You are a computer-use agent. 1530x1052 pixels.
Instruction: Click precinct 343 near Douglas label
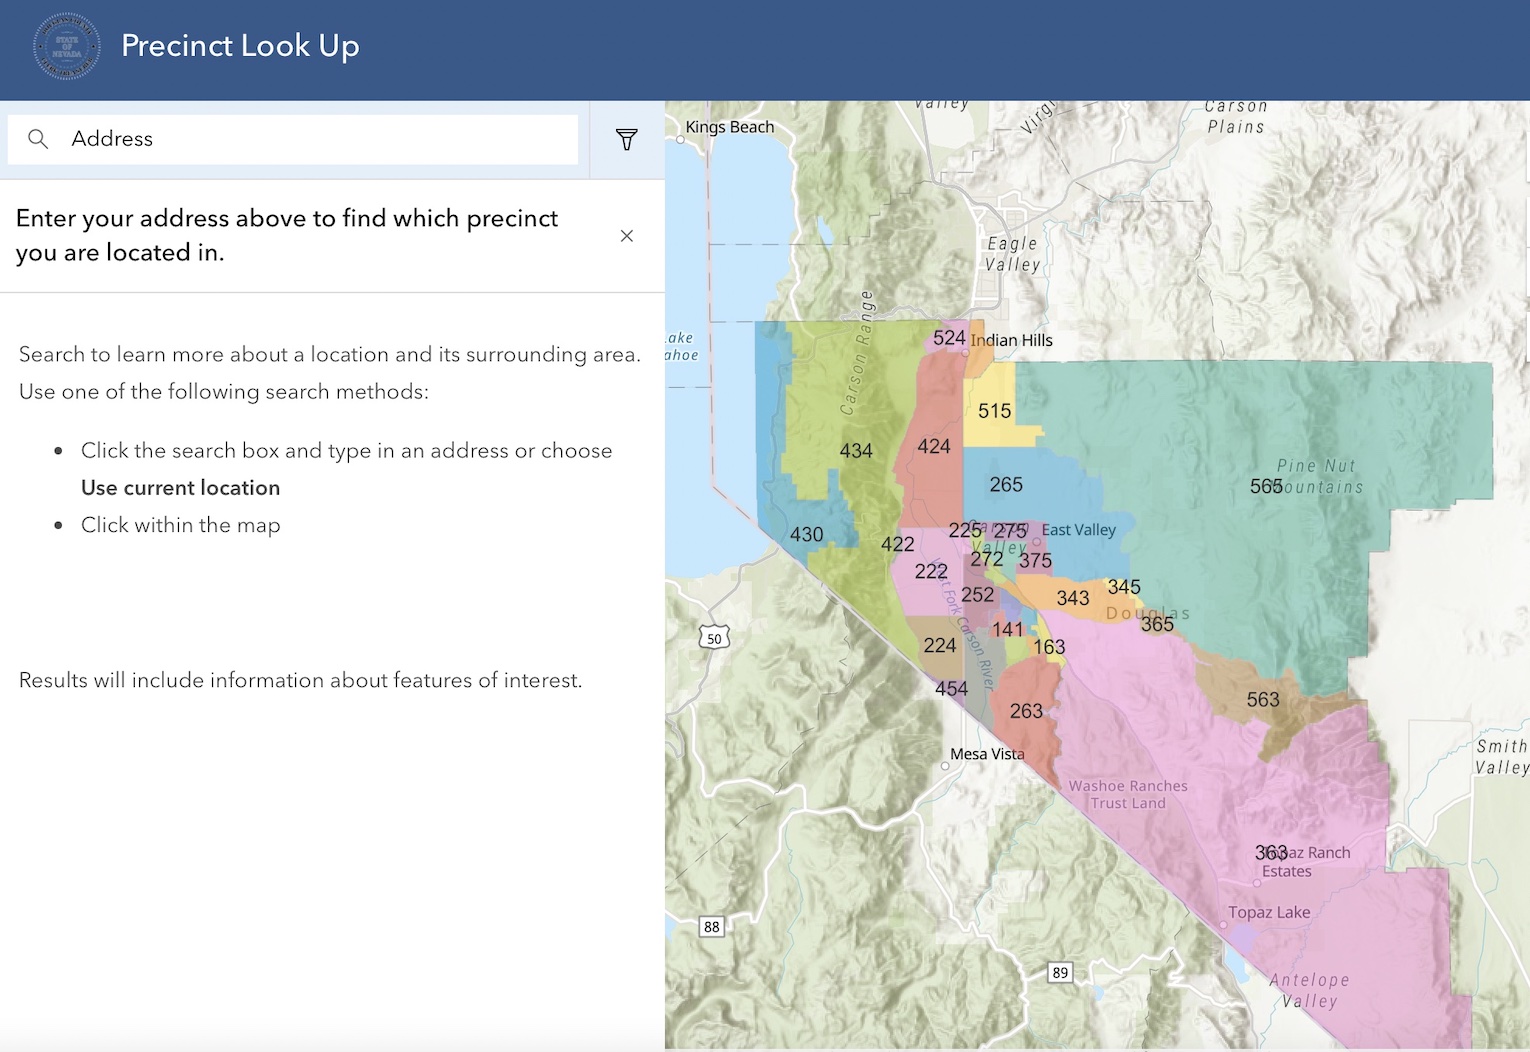pos(1071,598)
